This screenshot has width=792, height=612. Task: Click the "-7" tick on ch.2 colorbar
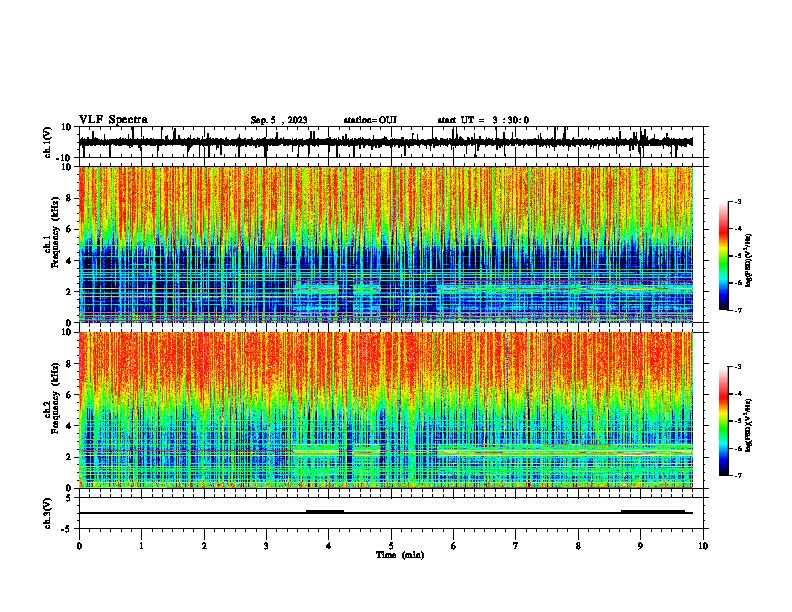click(738, 475)
